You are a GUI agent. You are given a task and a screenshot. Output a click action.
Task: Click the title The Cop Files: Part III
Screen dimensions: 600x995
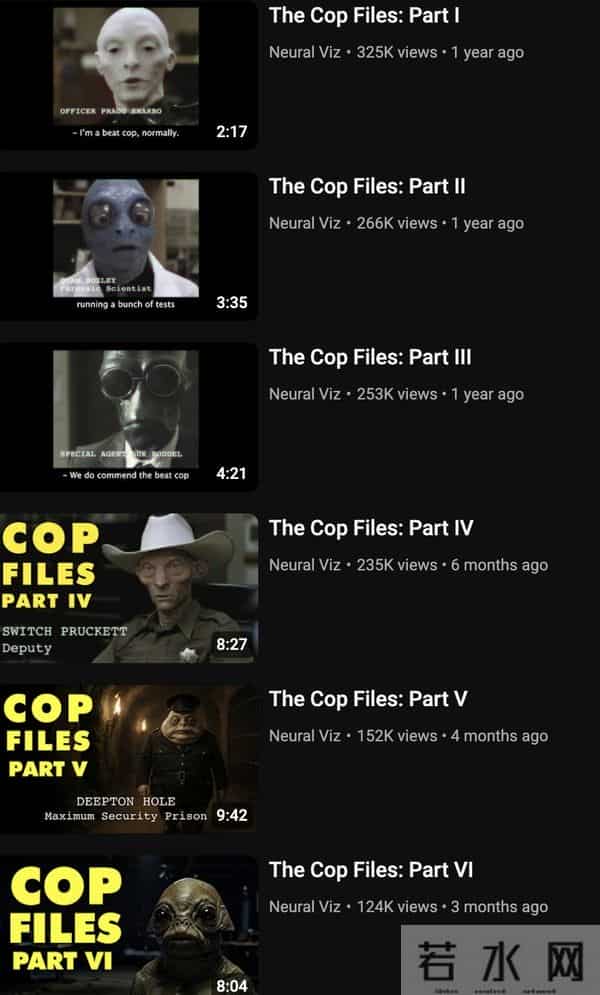click(370, 357)
